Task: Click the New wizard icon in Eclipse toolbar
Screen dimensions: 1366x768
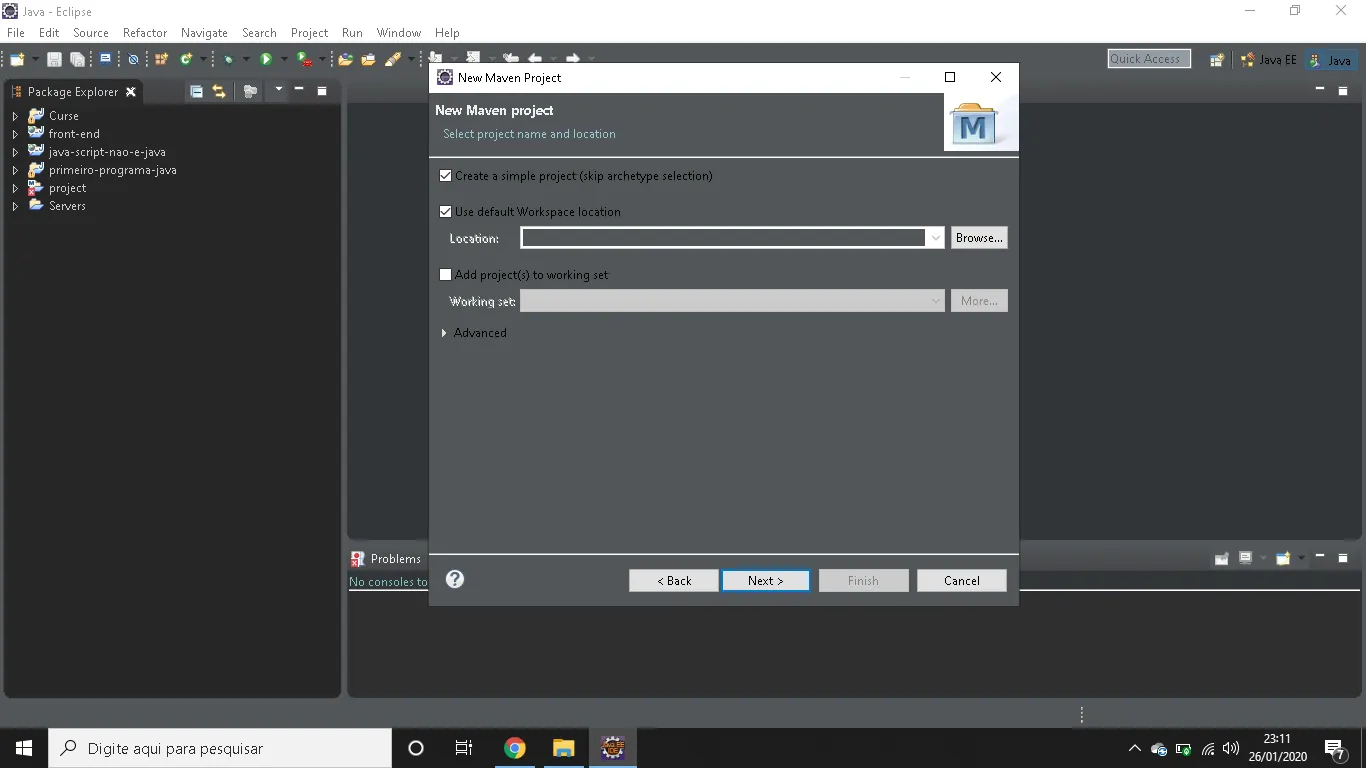Action: (16, 60)
